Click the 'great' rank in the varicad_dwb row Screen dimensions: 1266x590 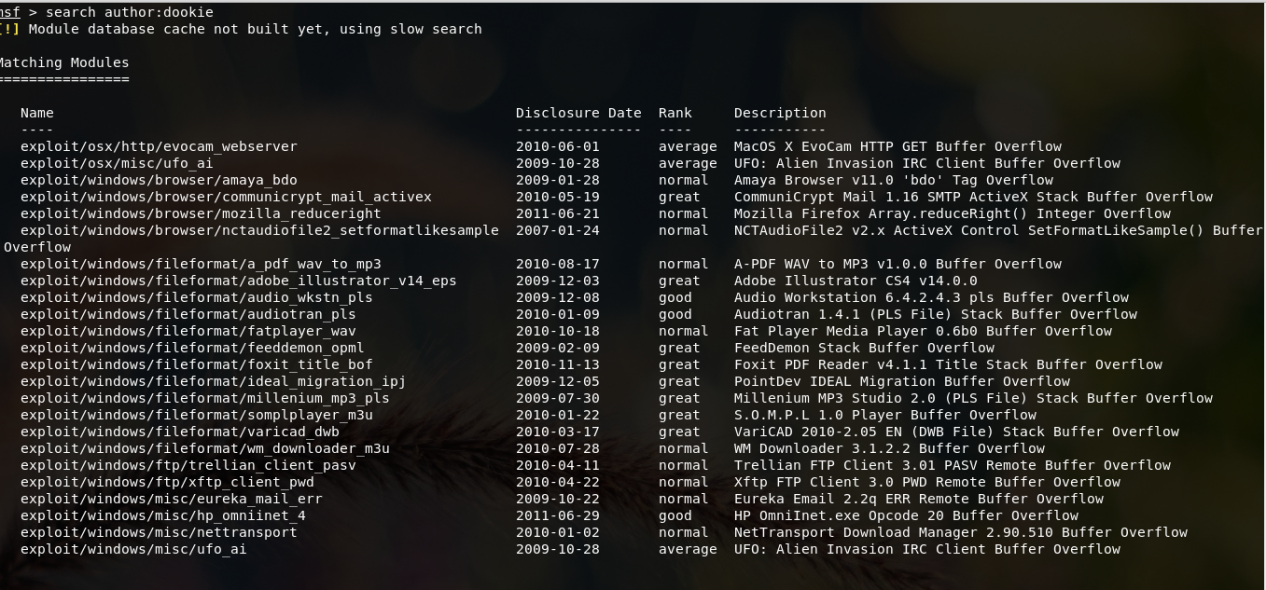click(x=679, y=432)
